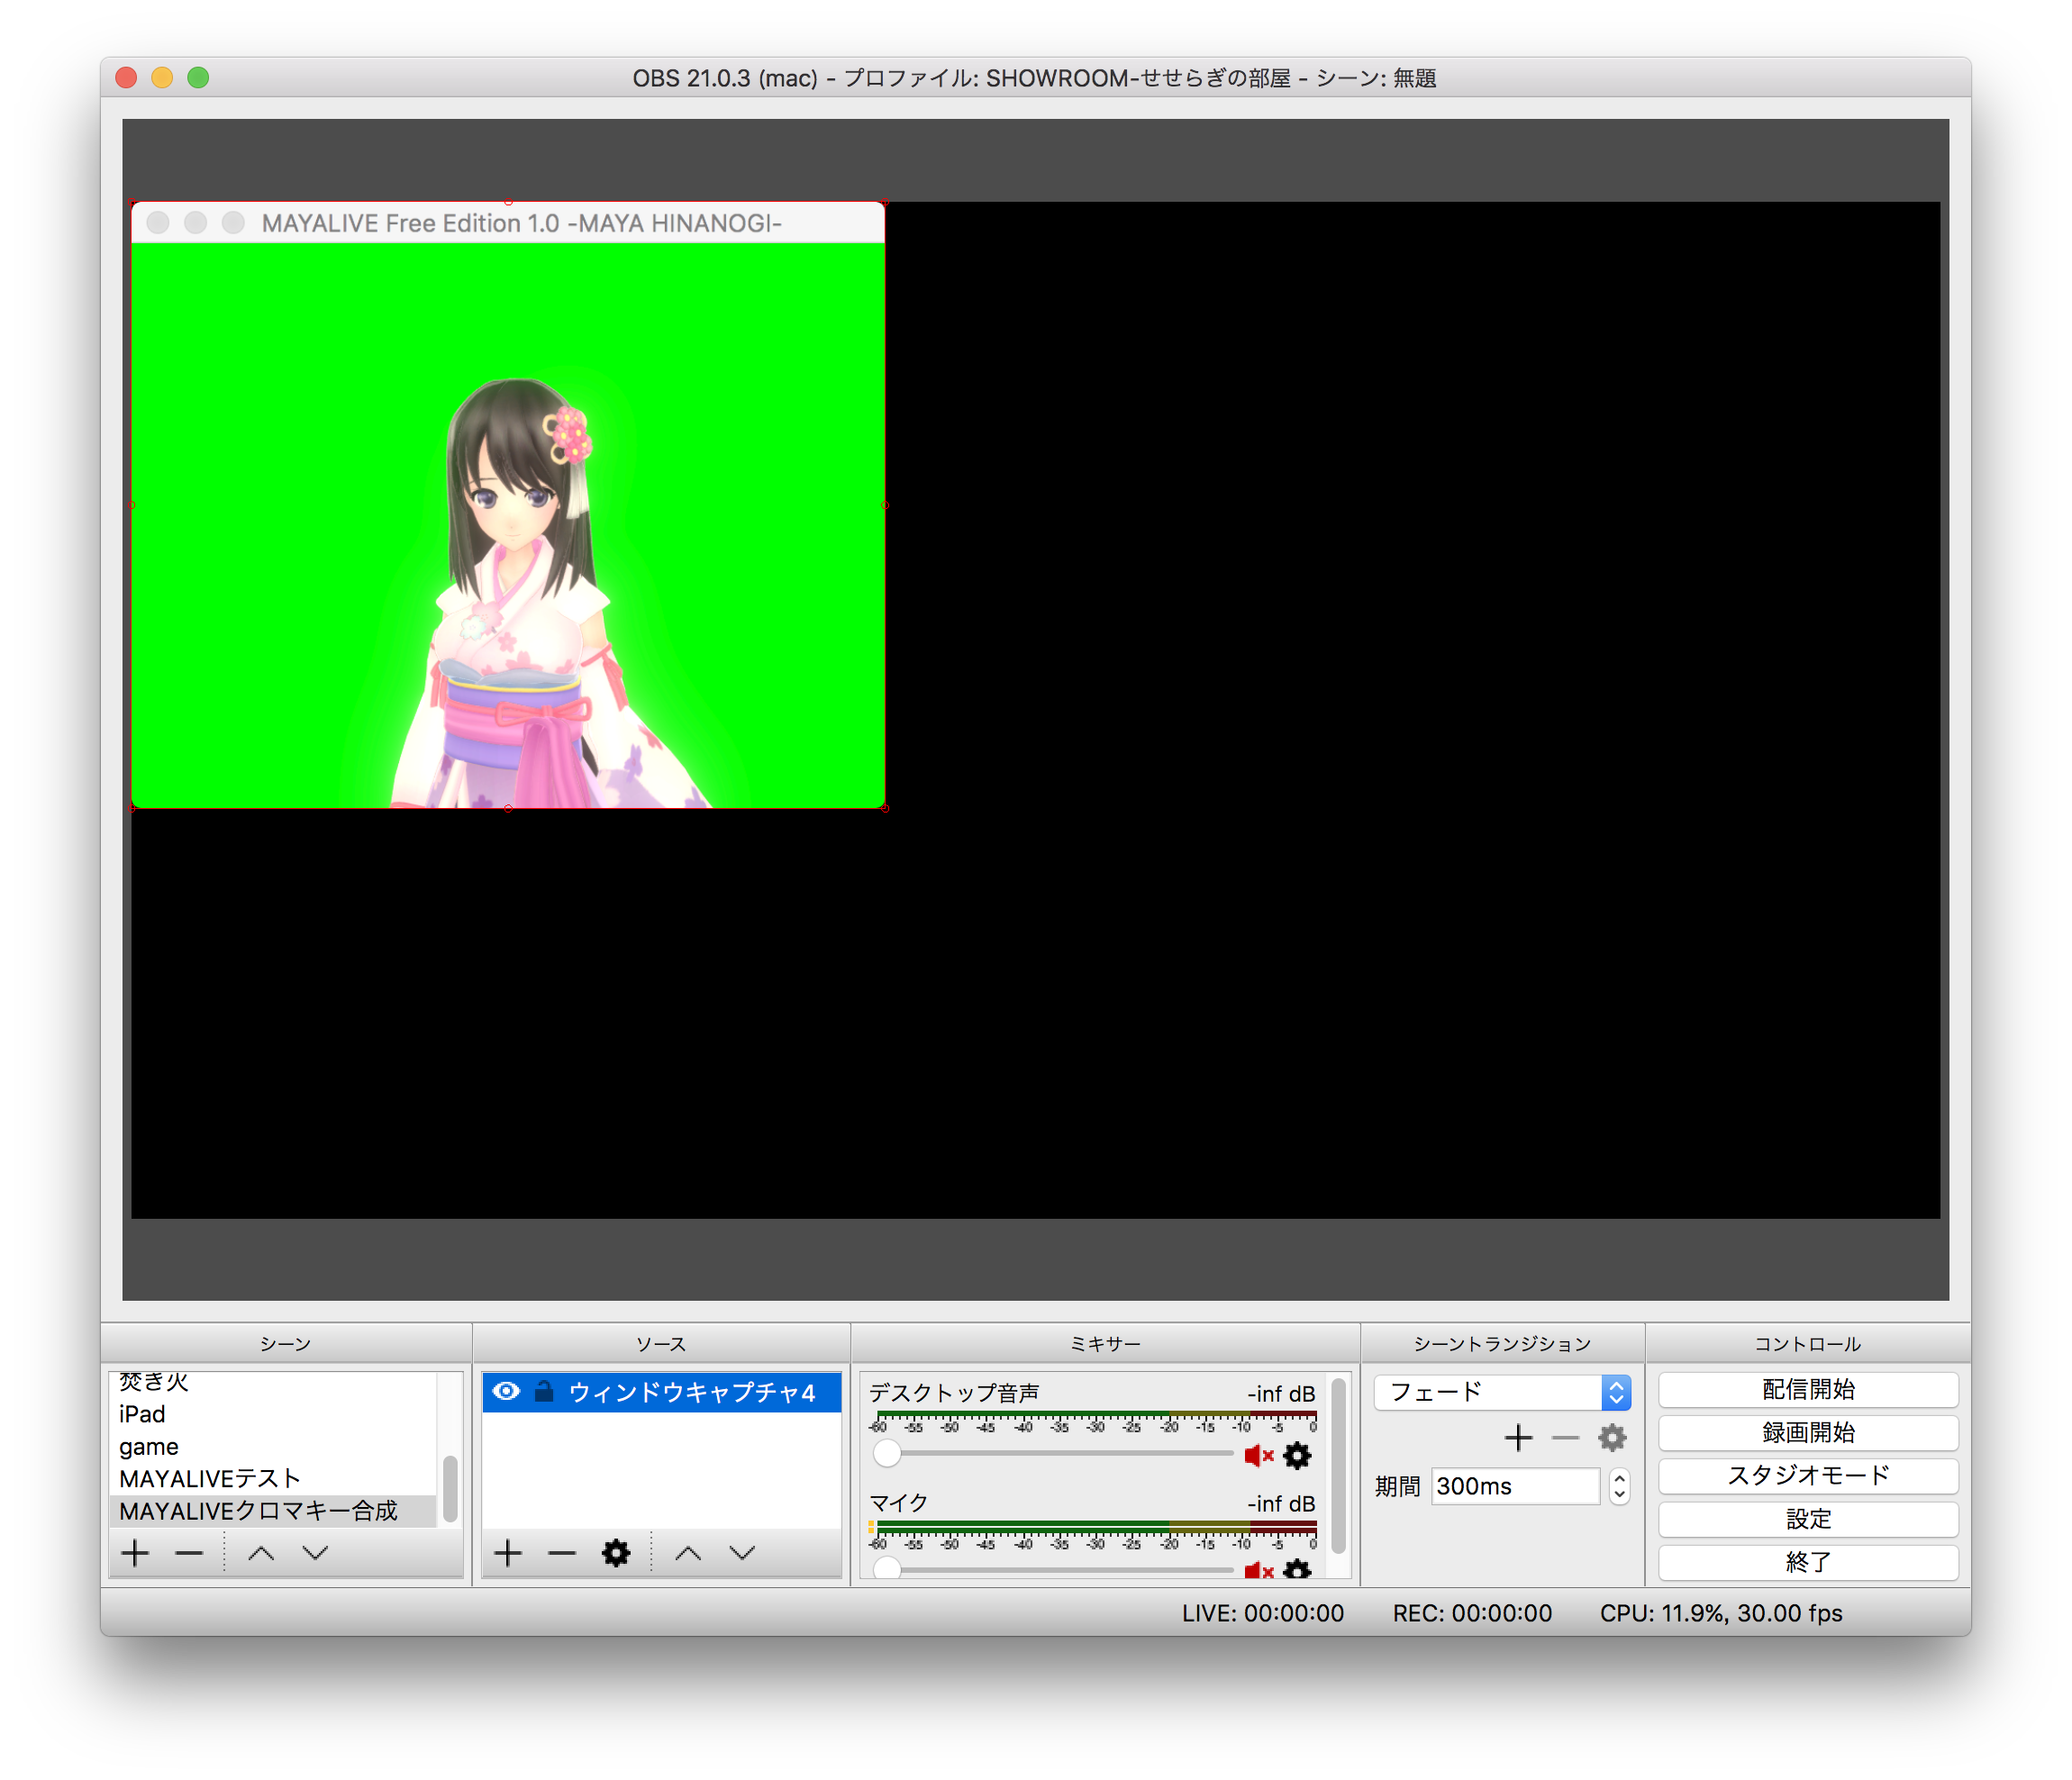
Task: Select the 焚き火 scene
Action: [272, 1383]
